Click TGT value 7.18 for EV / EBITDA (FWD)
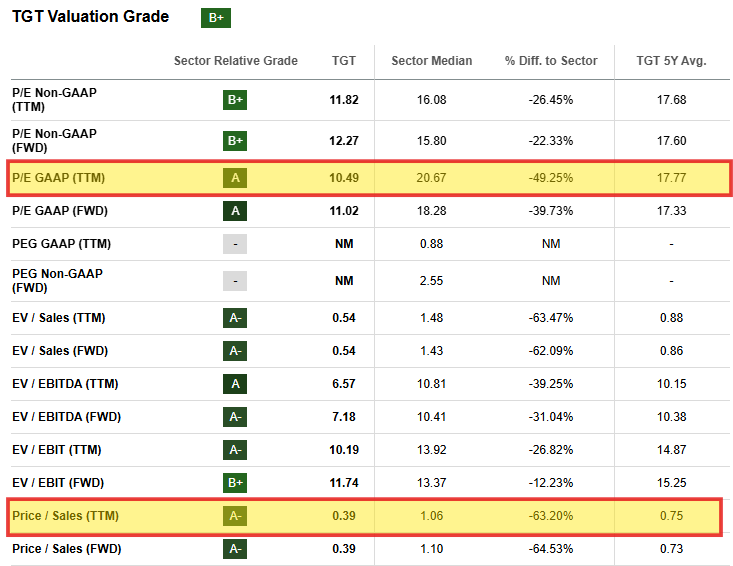This screenshot has width=733, height=566. click(344, 417)
